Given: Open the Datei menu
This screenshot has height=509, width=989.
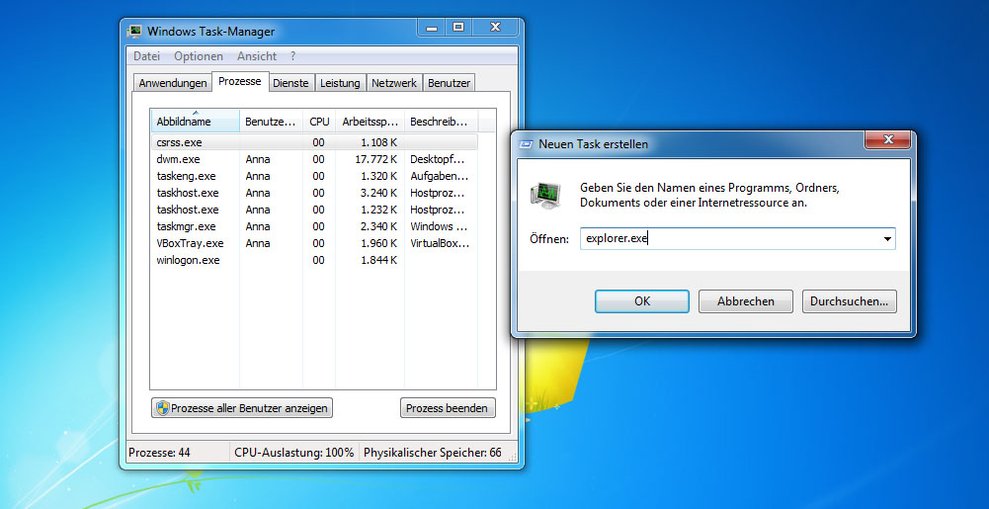Looking at the screenshot, I should click(146, 56).
